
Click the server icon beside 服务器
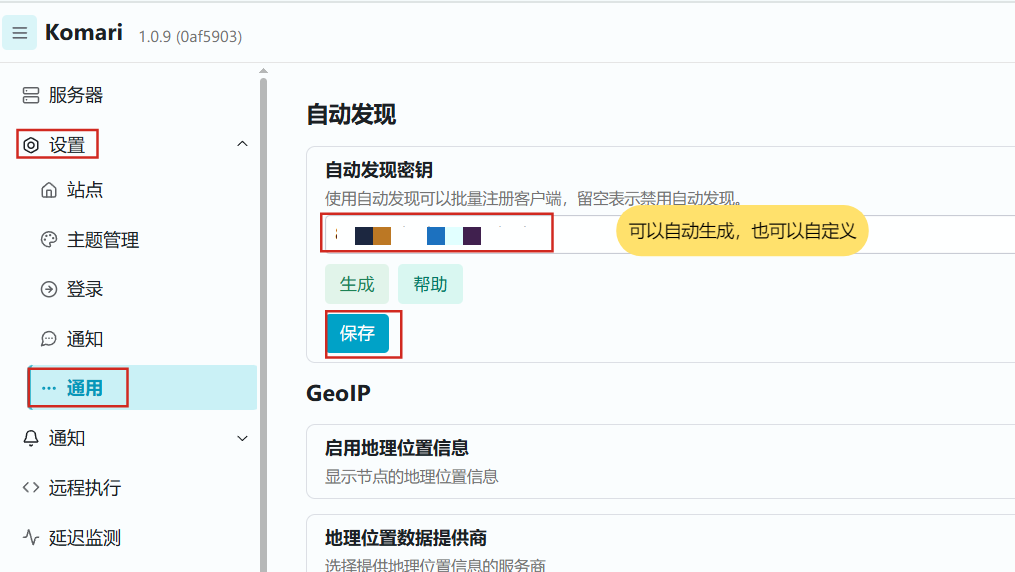coord(31,96)
